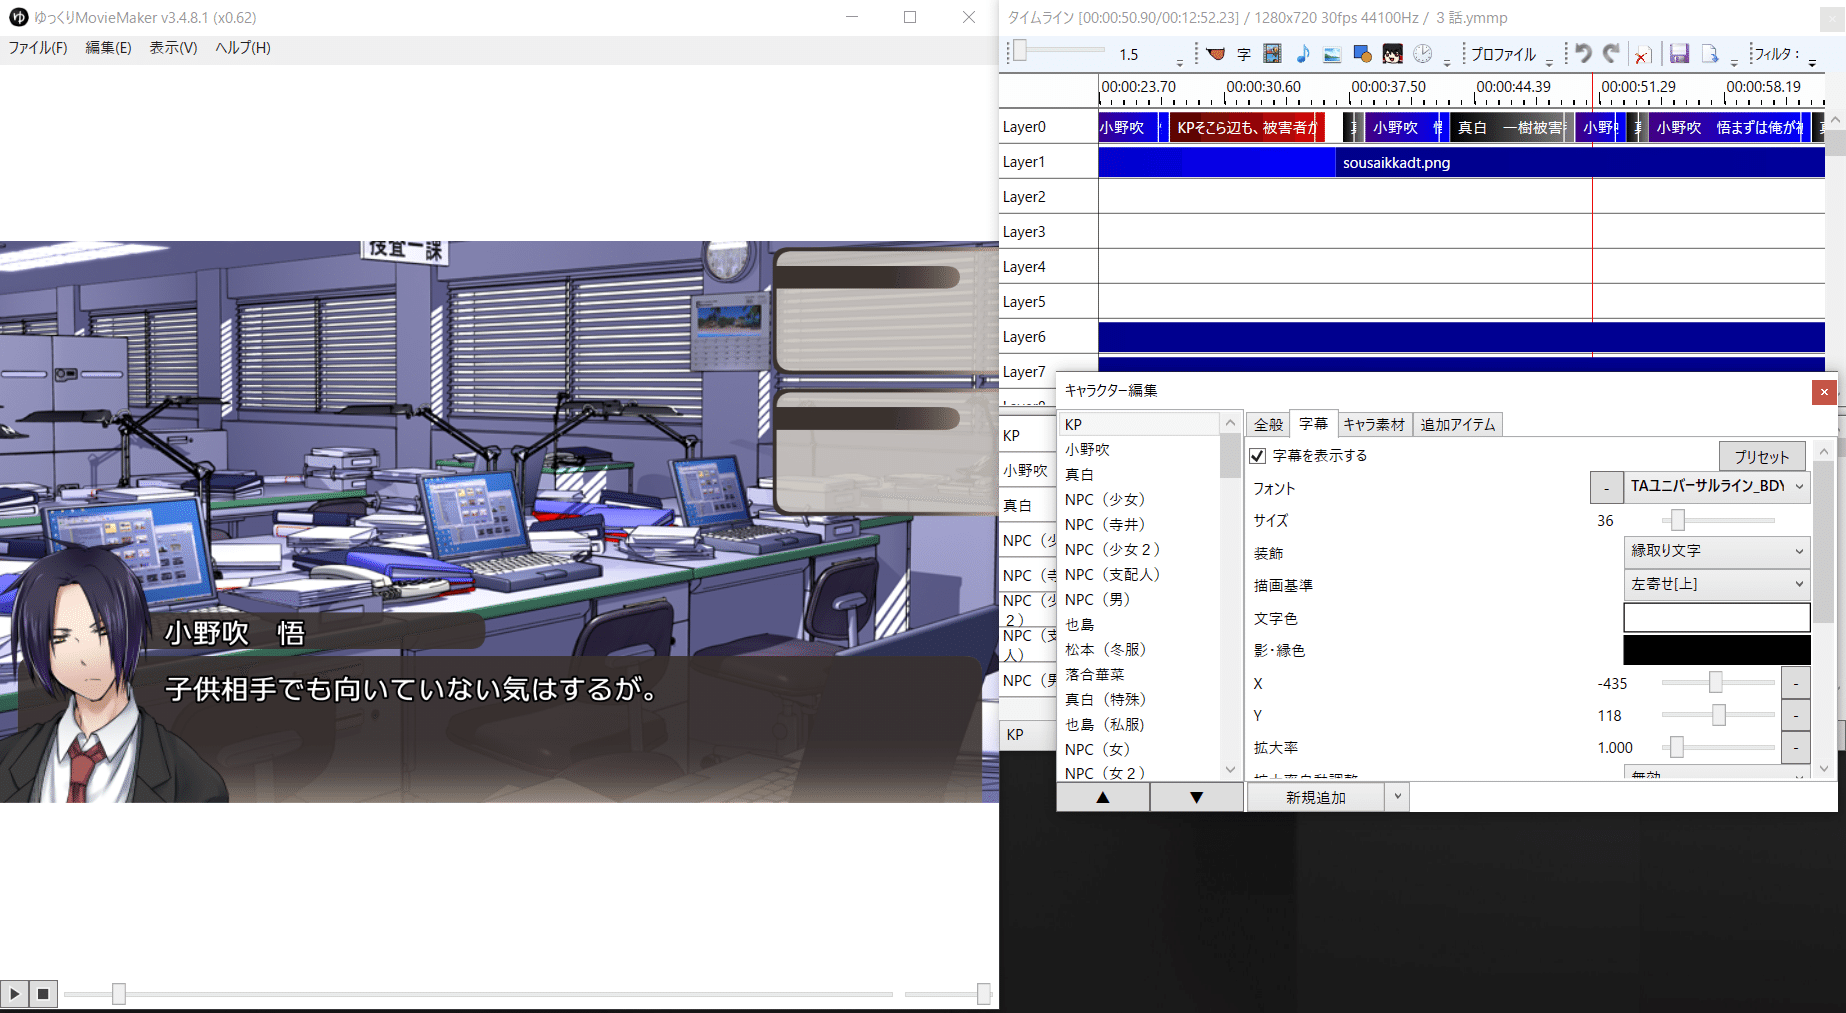Select the sousaikkadt.png clip on Layer1

click(1580, 162)
